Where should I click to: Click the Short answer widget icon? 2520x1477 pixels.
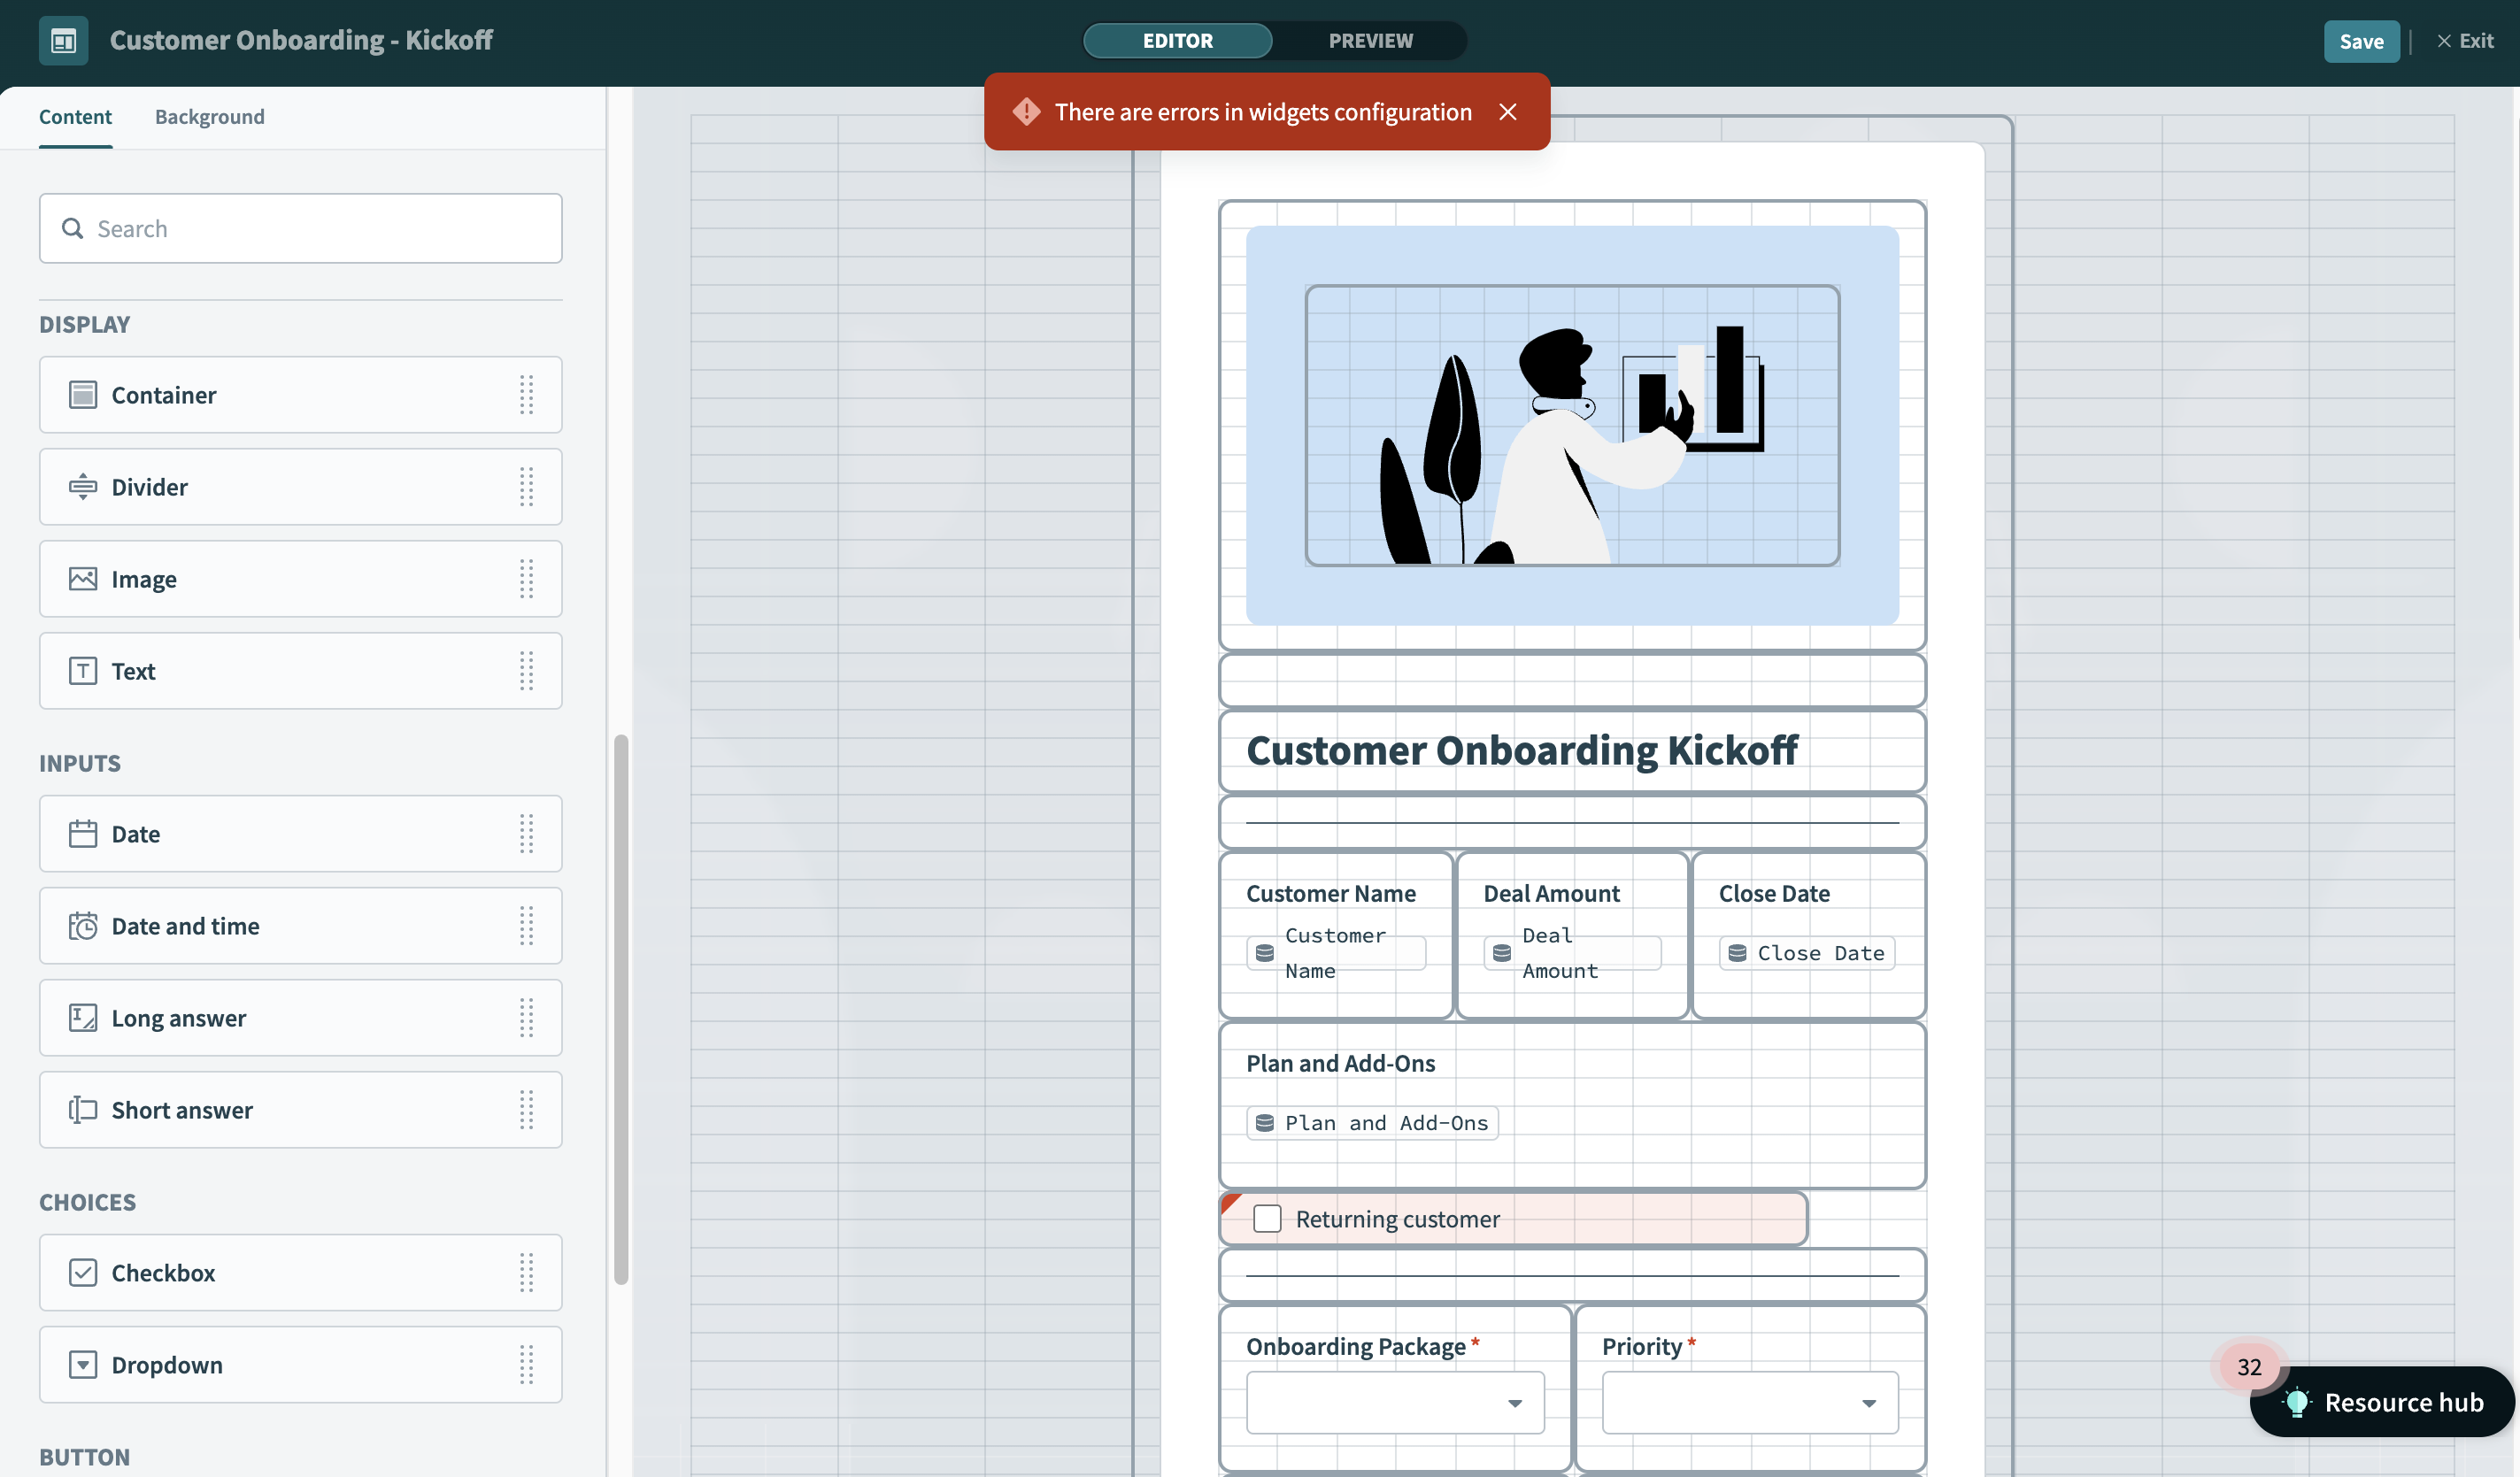[x=83, y=1110]
